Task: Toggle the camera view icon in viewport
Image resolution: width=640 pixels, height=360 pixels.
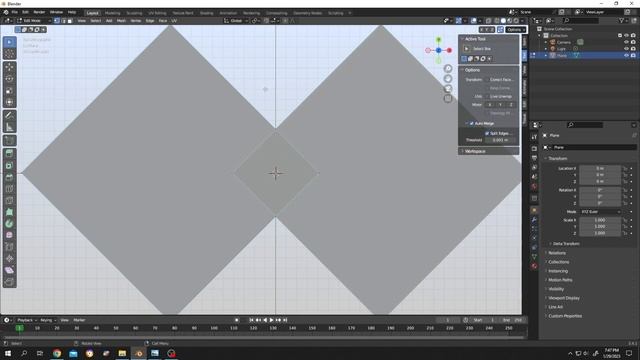Action: click(x=448, y=89)
